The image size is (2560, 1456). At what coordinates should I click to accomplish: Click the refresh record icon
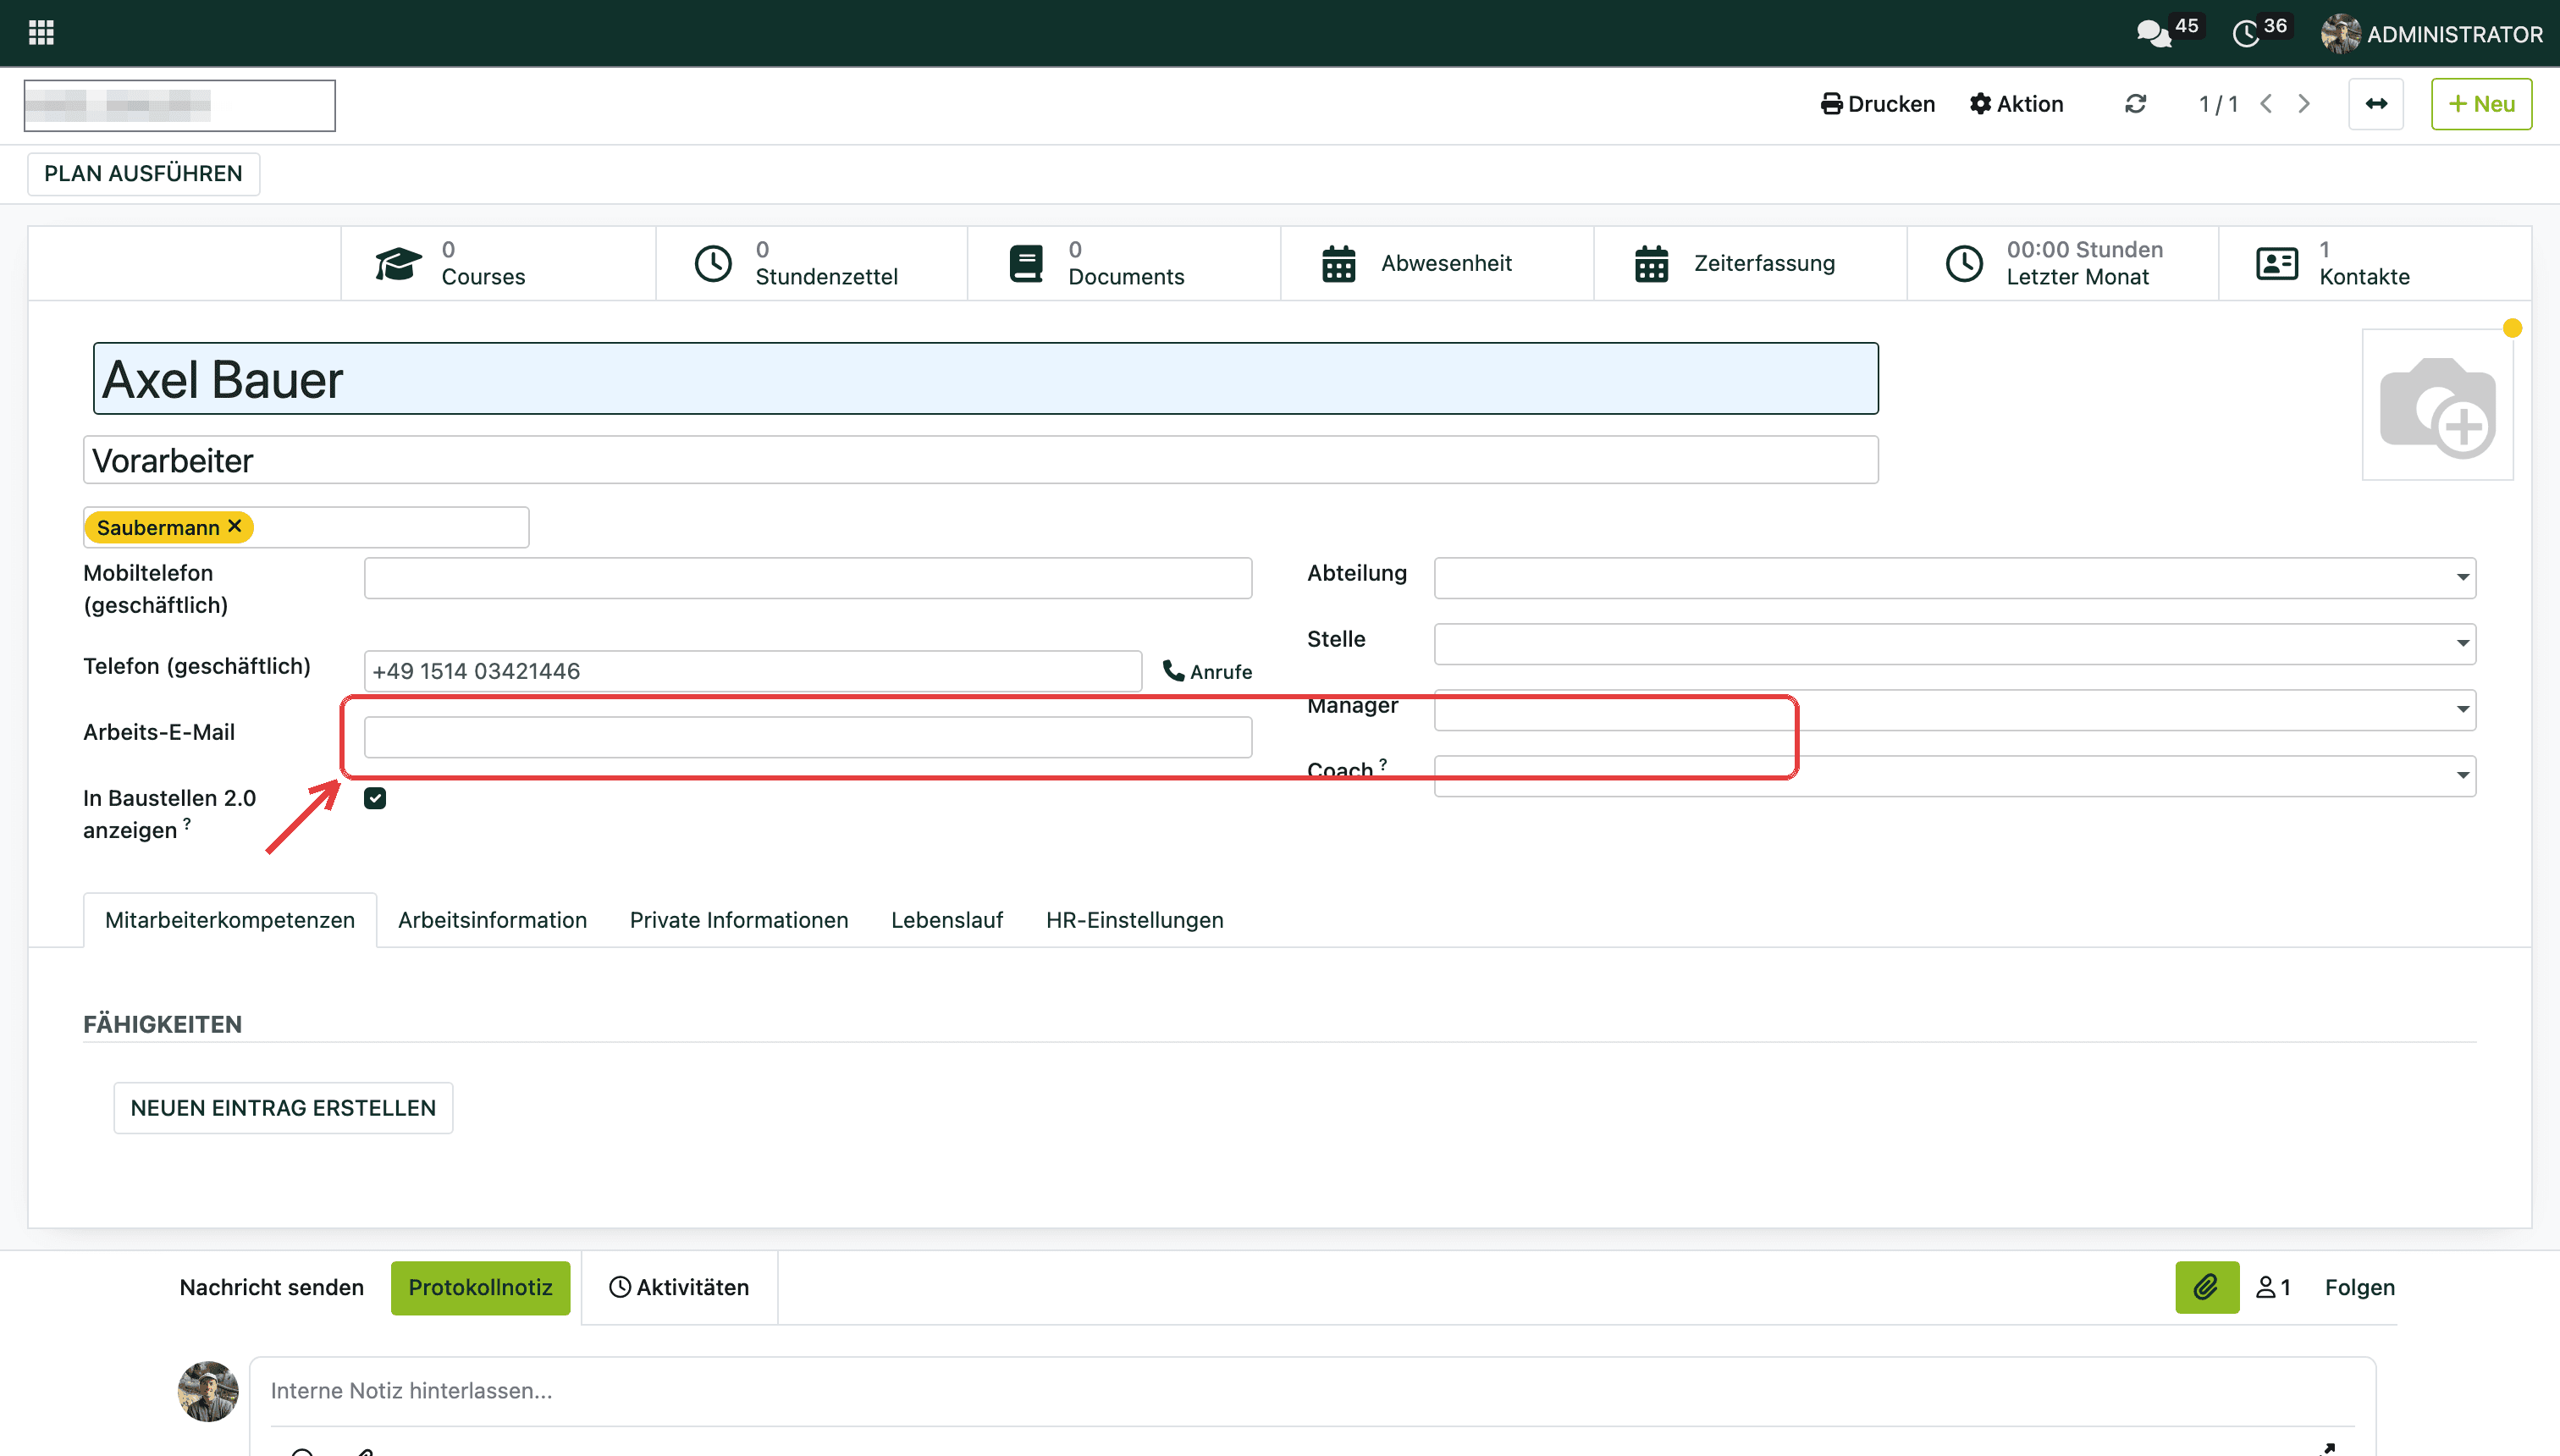click(2135, 104)
